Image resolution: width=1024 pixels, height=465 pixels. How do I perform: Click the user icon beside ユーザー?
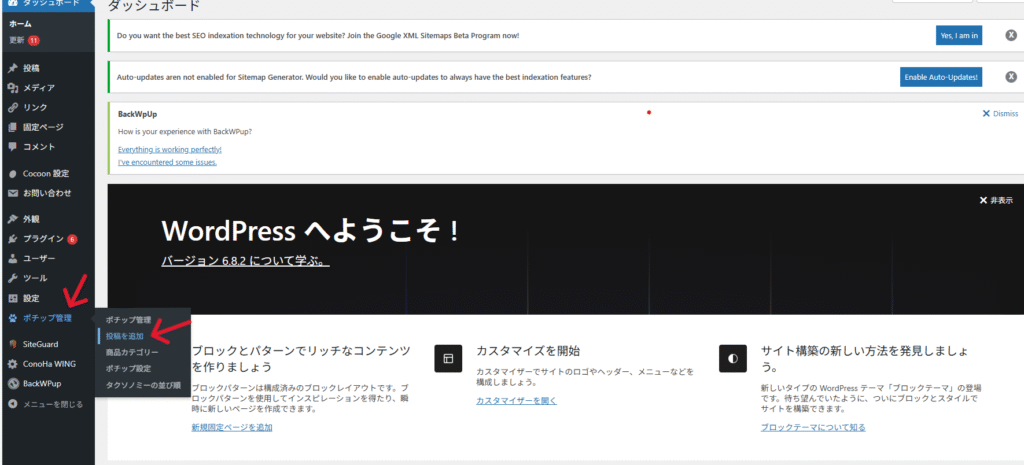click(12, 259)
